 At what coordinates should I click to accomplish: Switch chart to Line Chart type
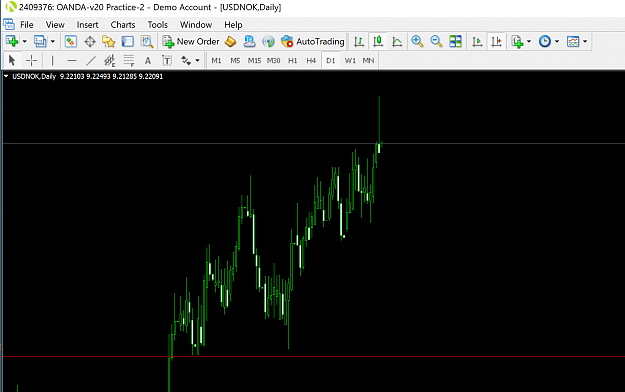pyautogui.click(x=397, y=41)
